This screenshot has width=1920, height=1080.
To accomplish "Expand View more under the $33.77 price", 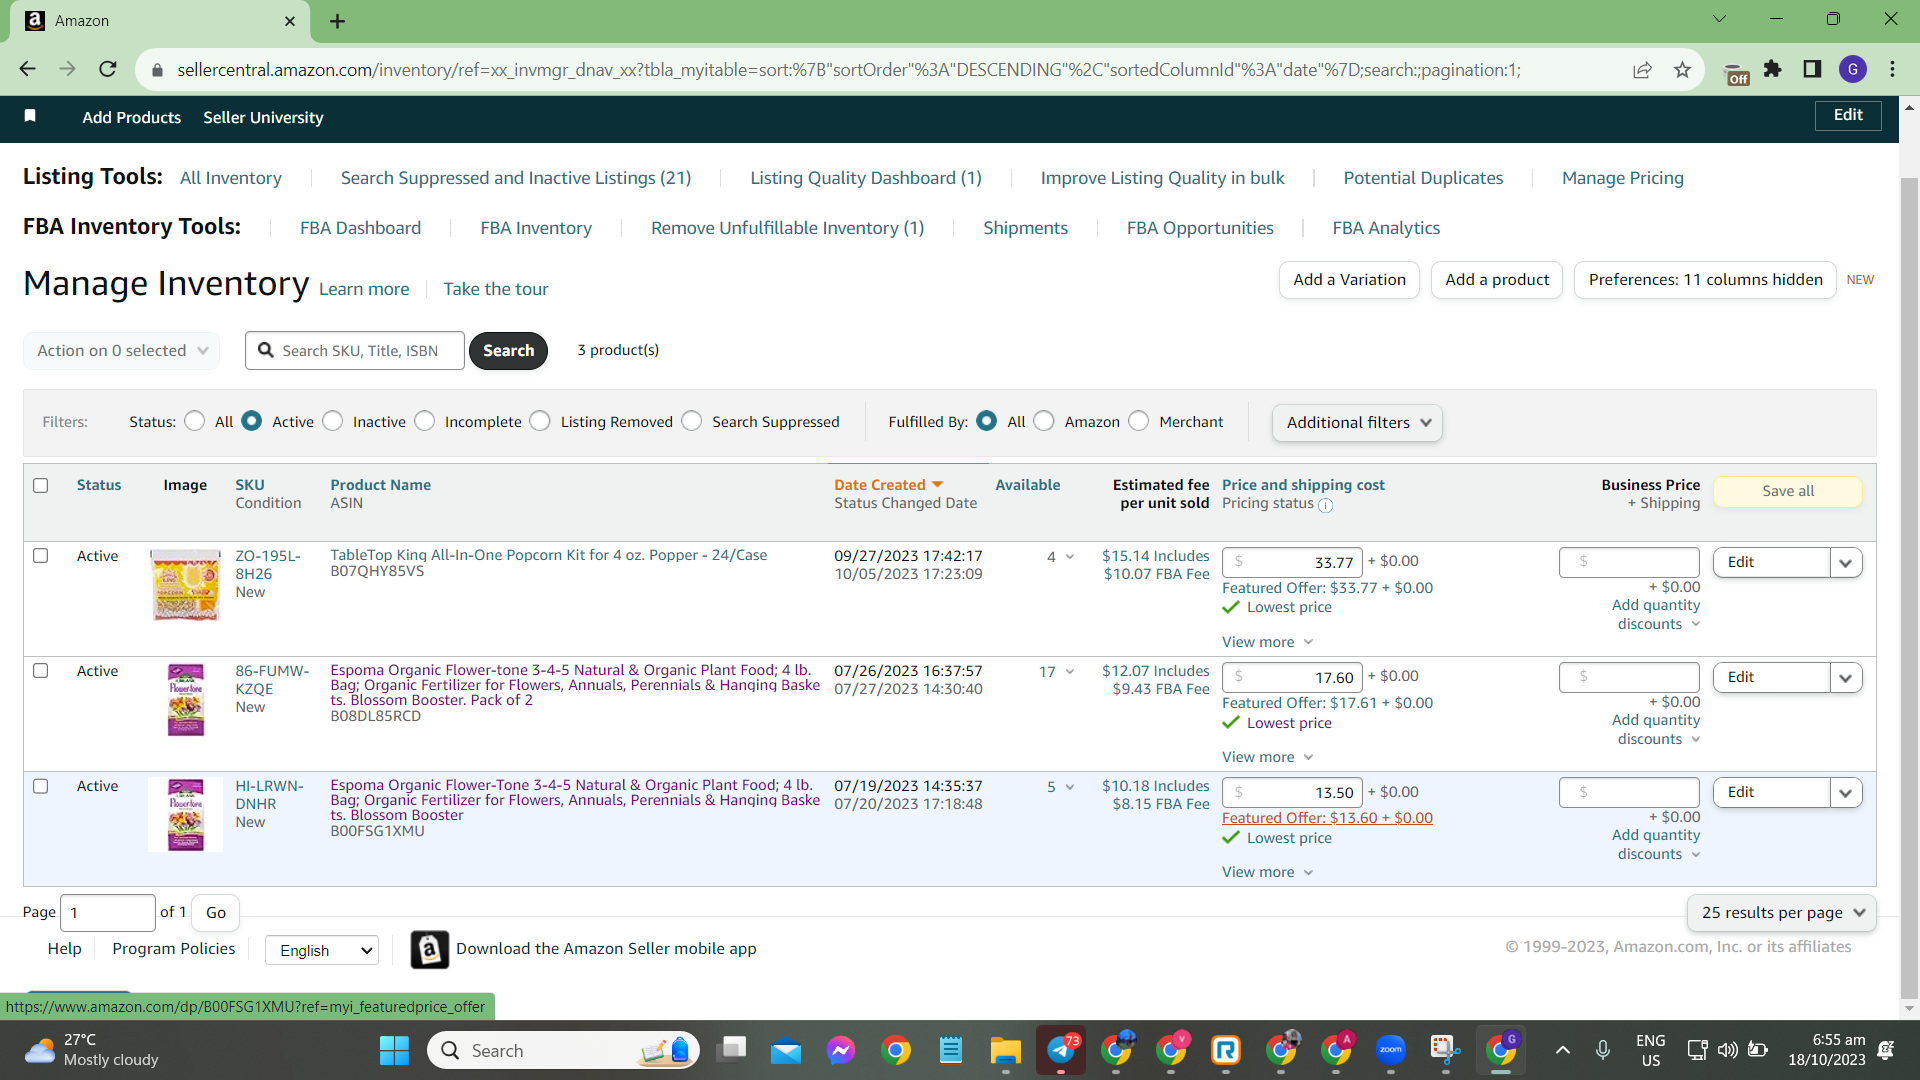I will coord(1267,642).
